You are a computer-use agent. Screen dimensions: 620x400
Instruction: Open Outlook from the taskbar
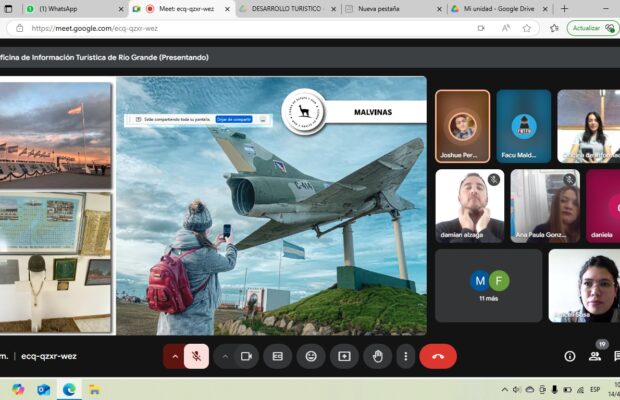pyautogui.click(x=44, y=390)
